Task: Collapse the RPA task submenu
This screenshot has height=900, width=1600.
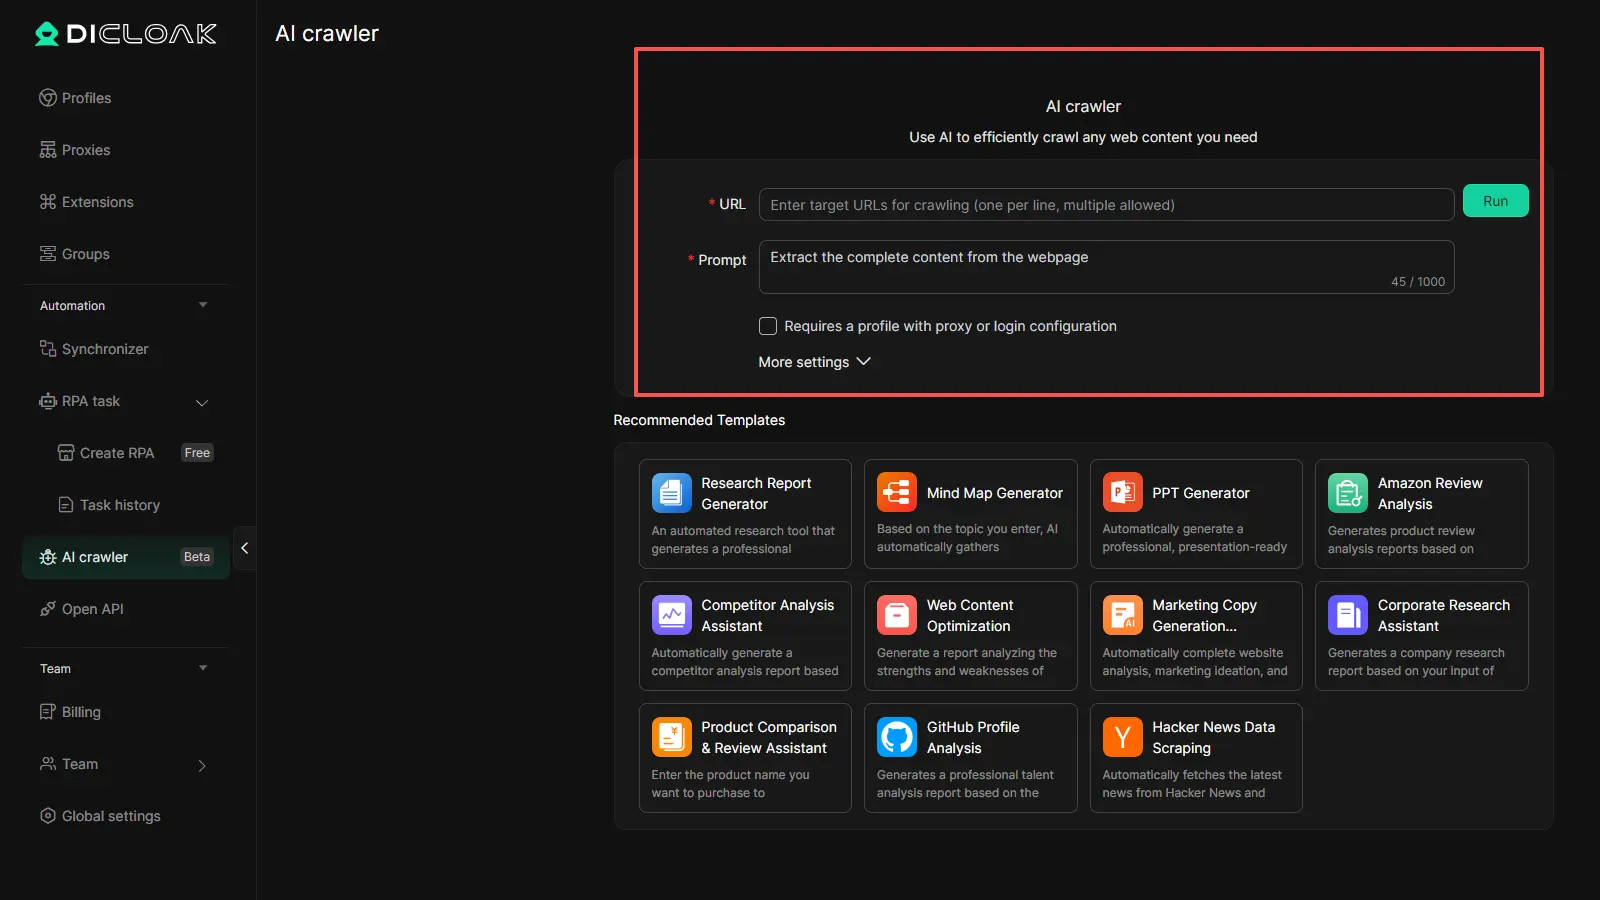Action: (202, 402)
